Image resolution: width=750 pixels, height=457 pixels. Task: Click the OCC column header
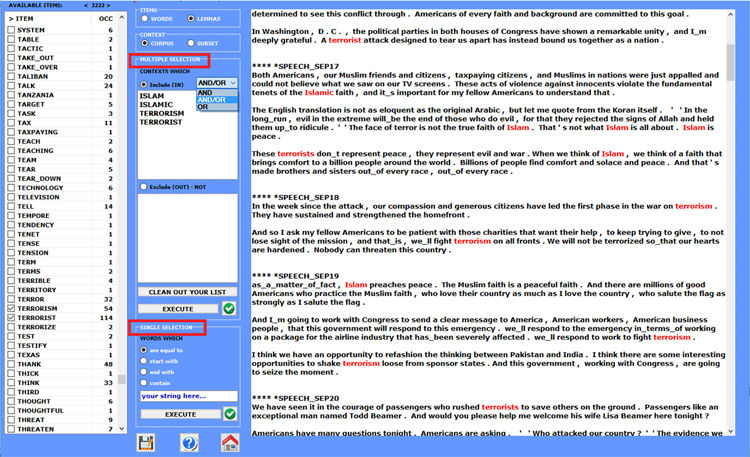105,19
